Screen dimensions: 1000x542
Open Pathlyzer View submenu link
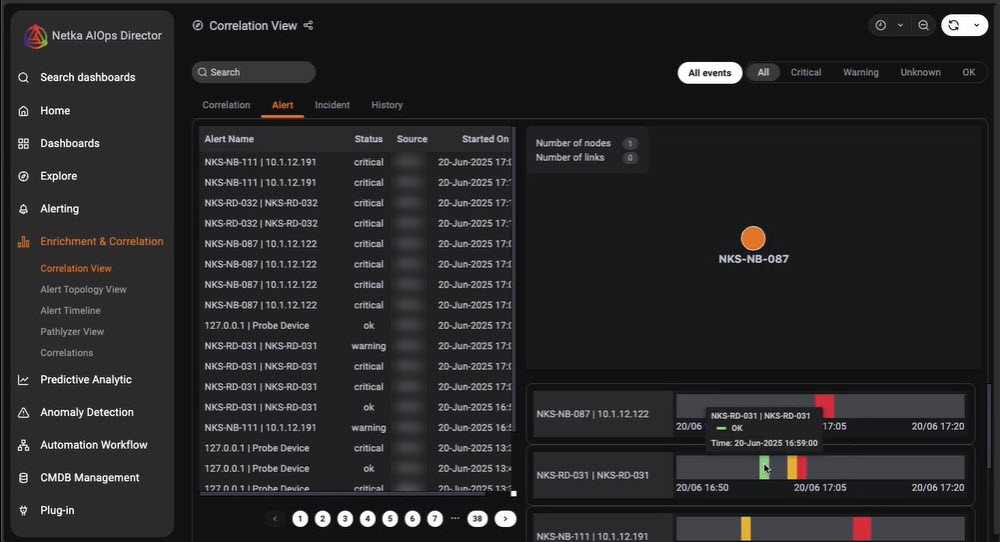coord(72,332)
